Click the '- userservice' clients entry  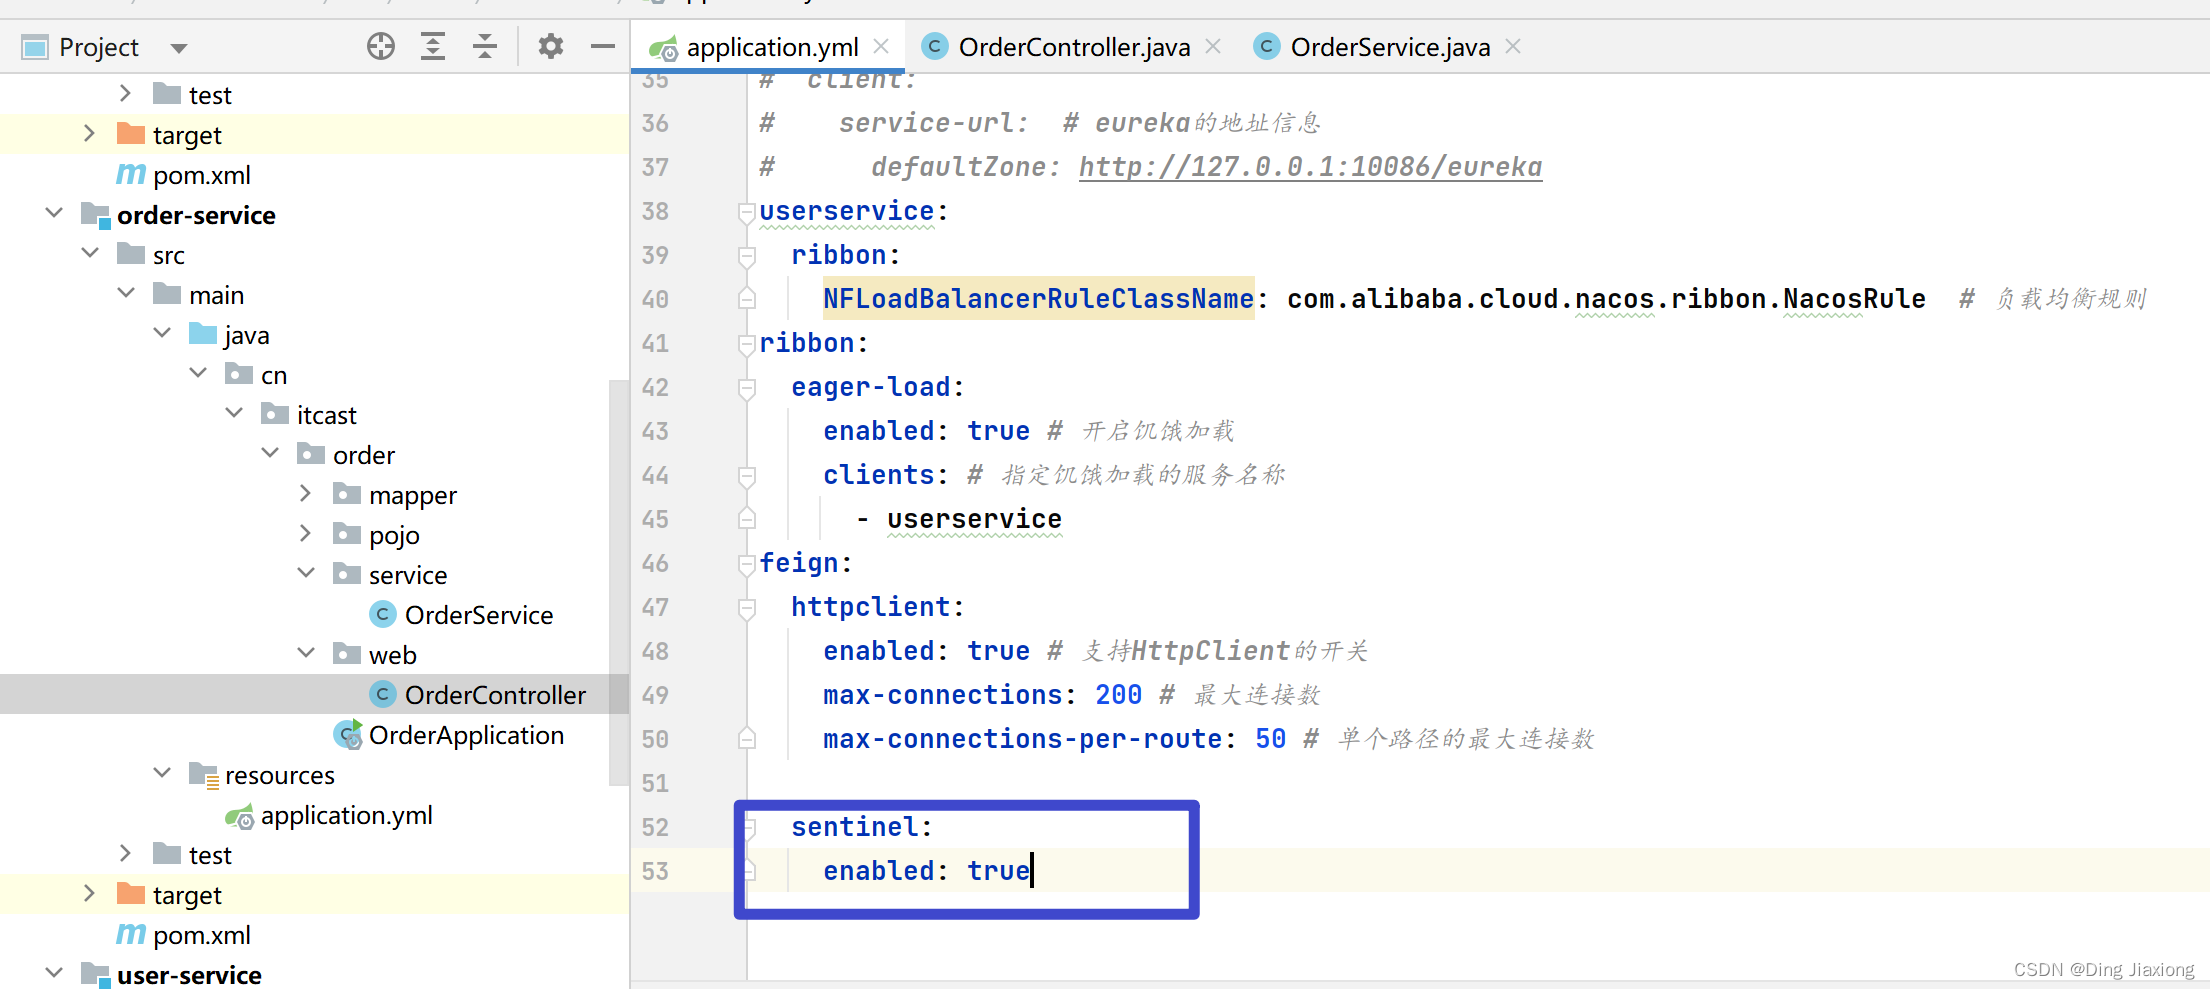958,519
